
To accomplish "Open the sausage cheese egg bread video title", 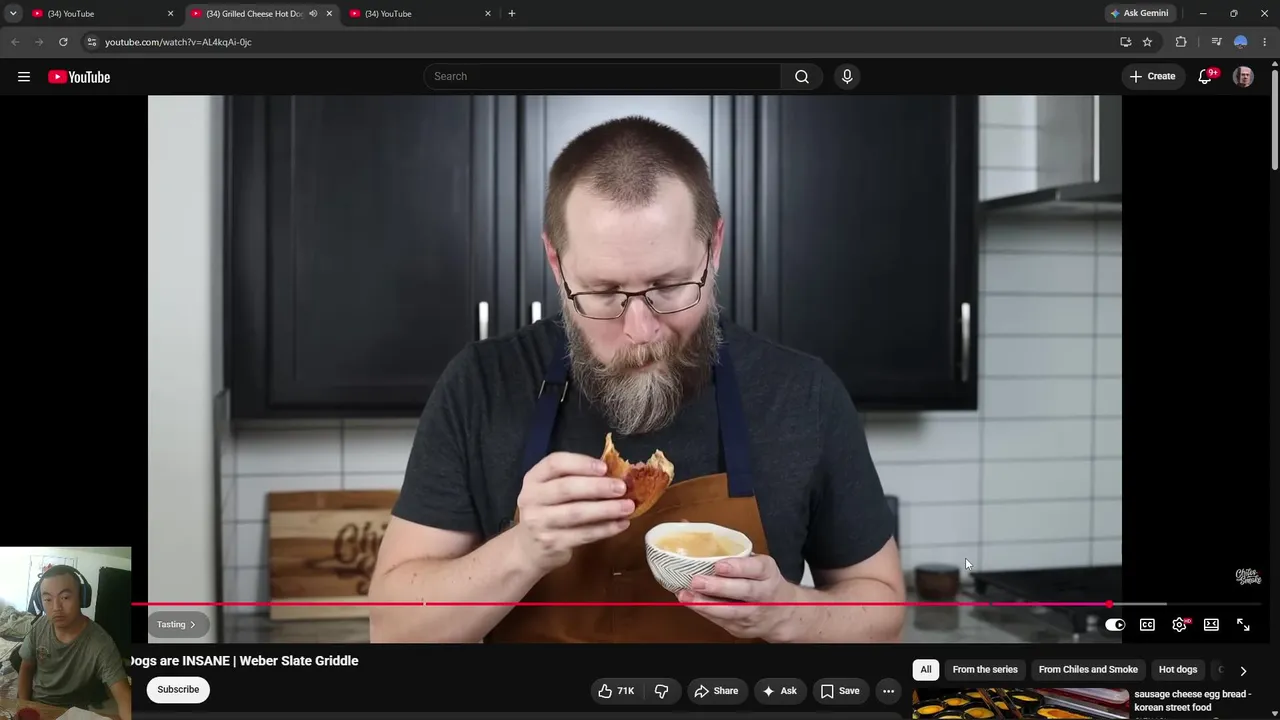I will coord(1193,701).
